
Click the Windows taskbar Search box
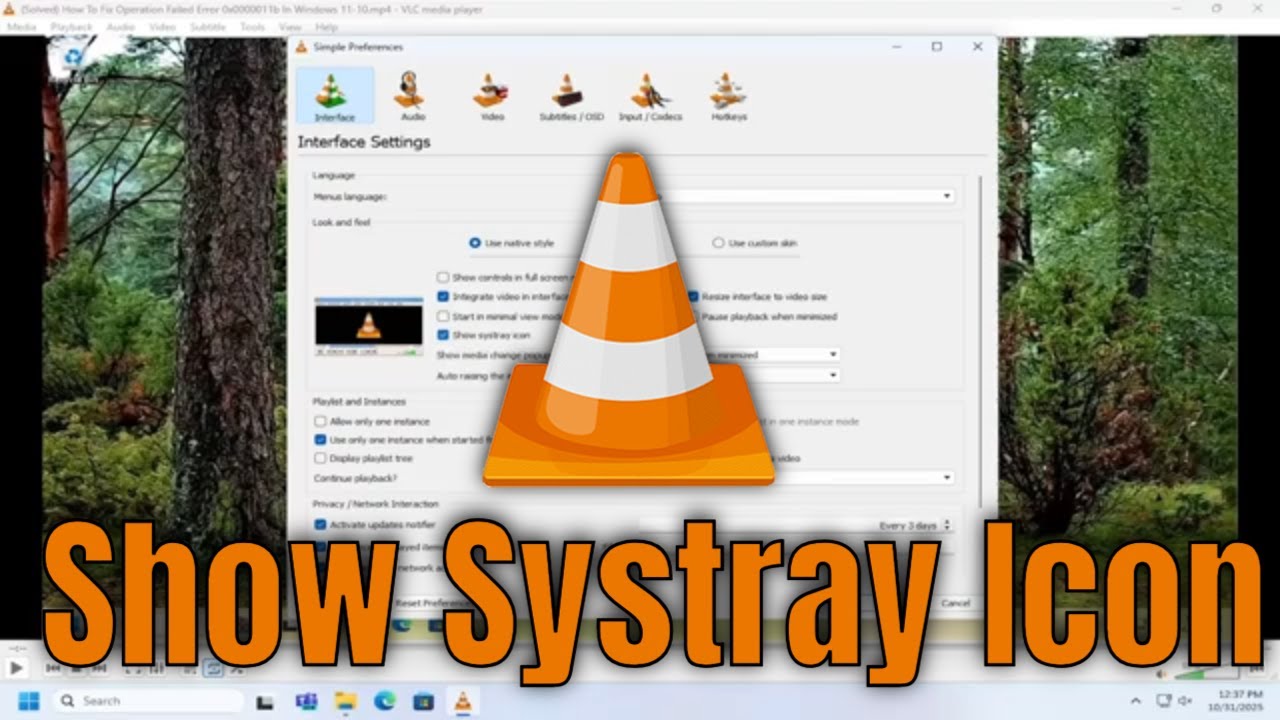[148, 701]
